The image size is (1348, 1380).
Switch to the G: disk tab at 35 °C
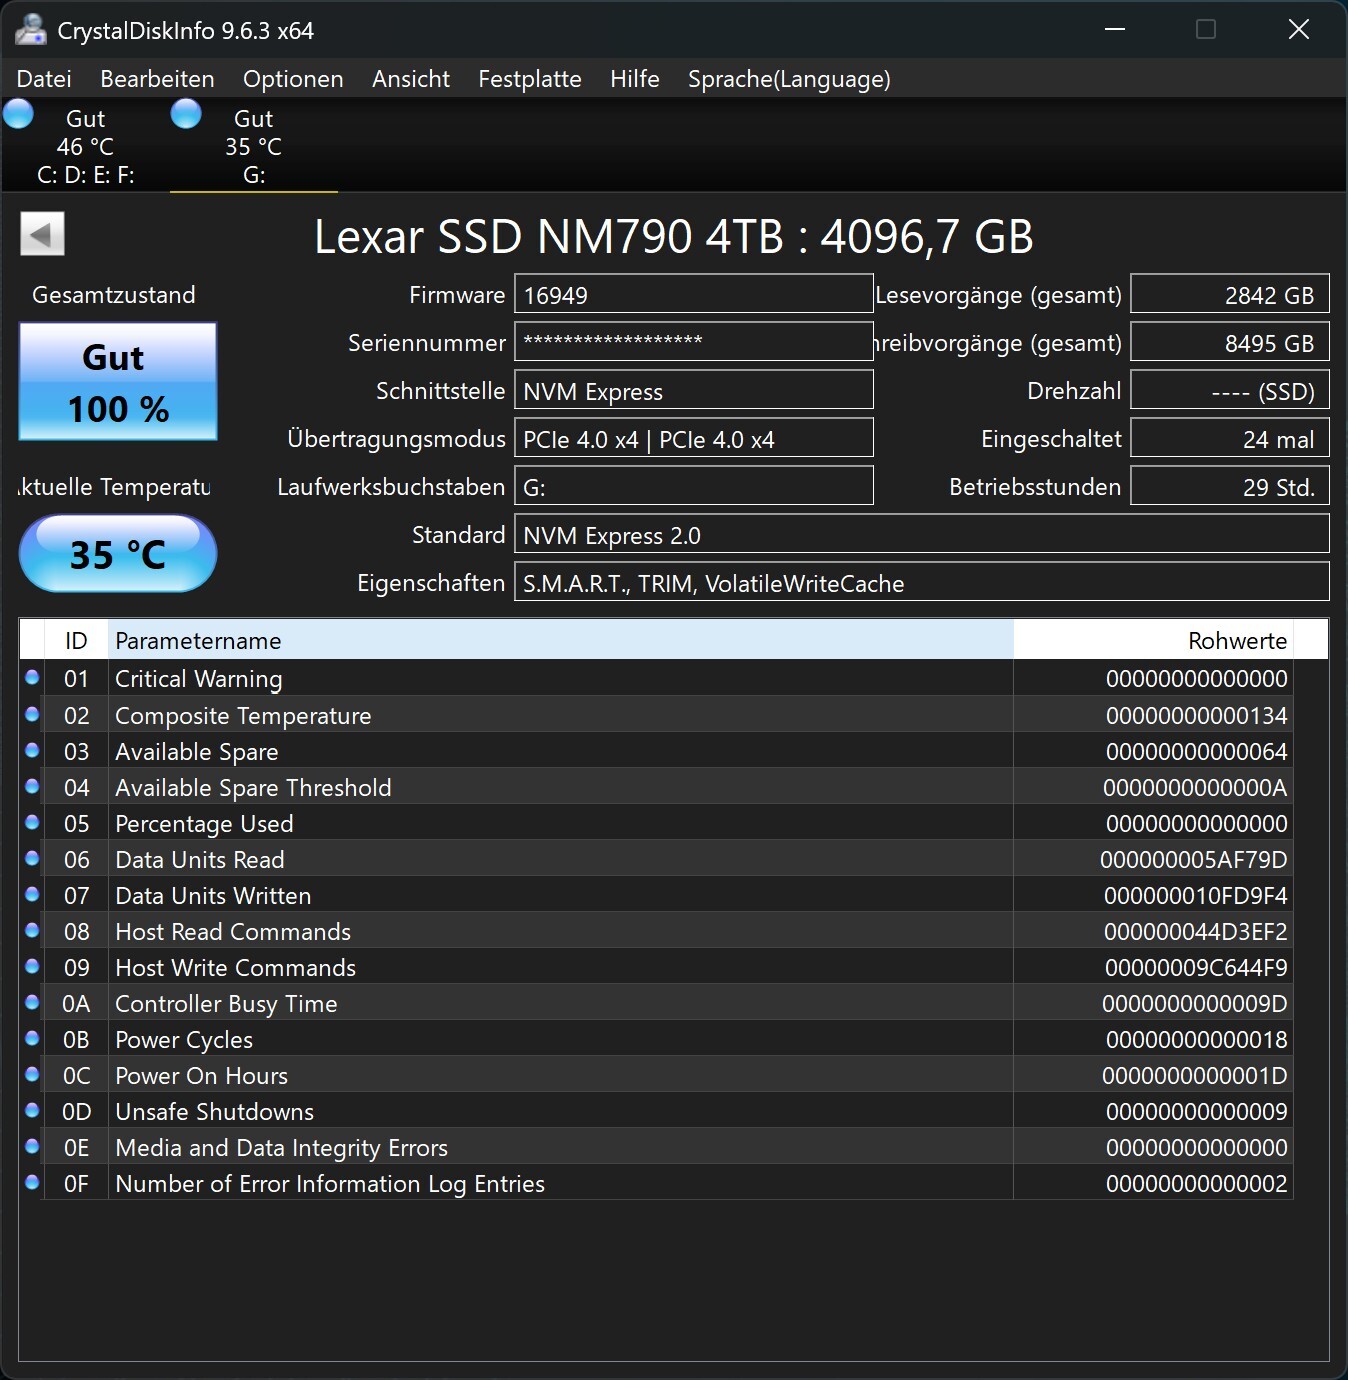(253, 146)
